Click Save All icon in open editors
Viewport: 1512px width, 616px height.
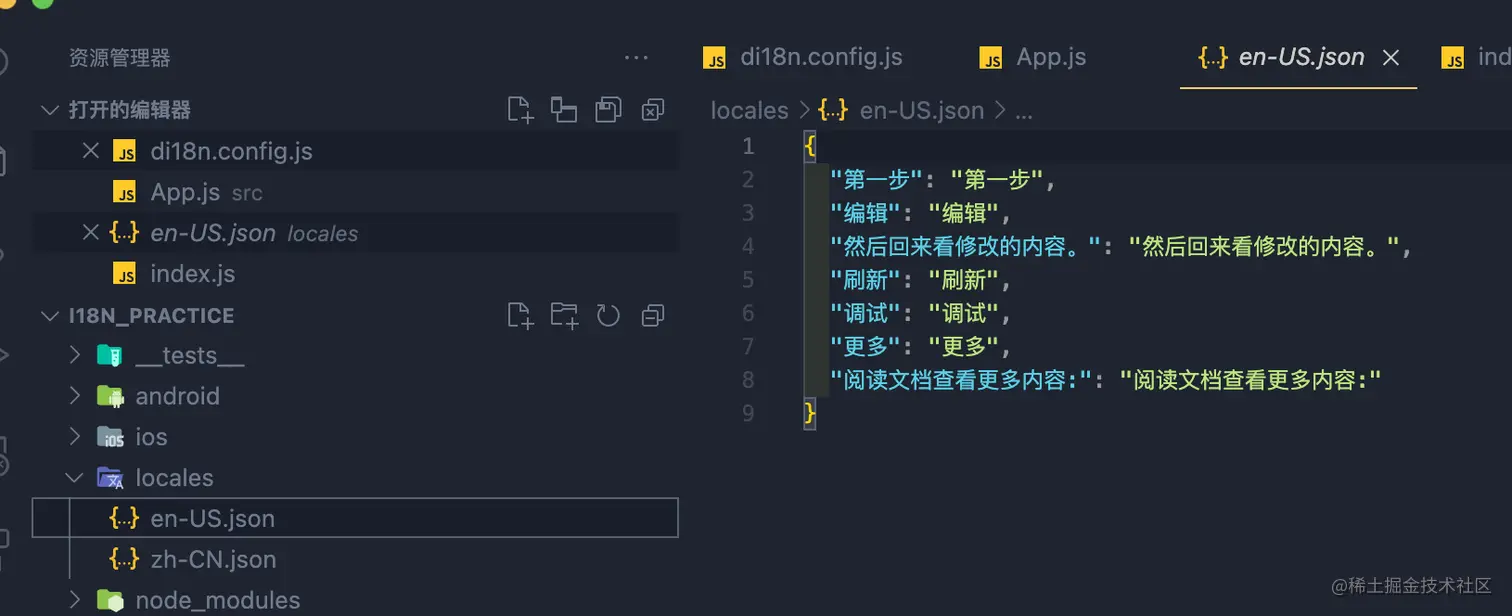click(608, 110)
